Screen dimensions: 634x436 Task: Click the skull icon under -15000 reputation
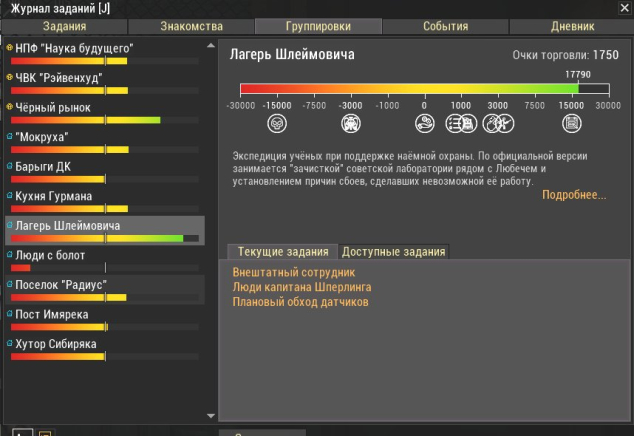[277, 123]
